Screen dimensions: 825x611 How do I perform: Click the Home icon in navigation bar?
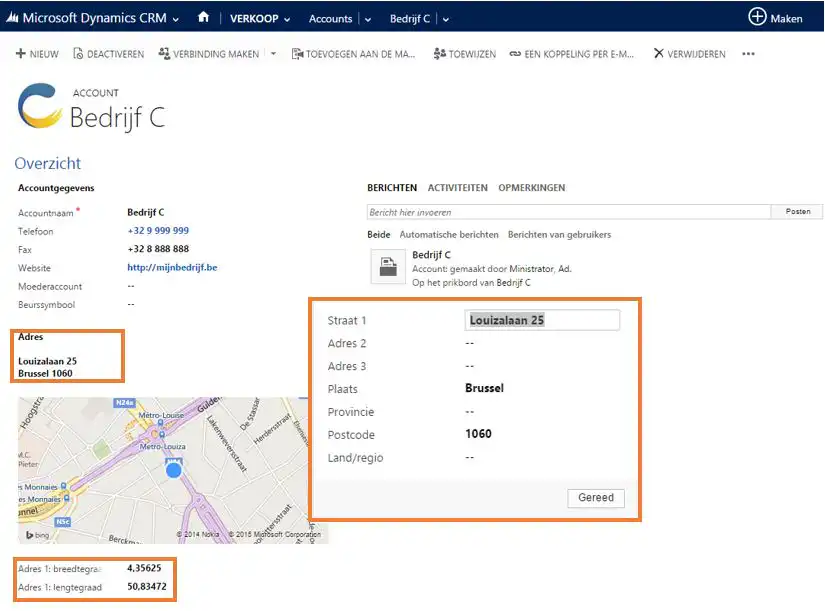tap(204, 18)
